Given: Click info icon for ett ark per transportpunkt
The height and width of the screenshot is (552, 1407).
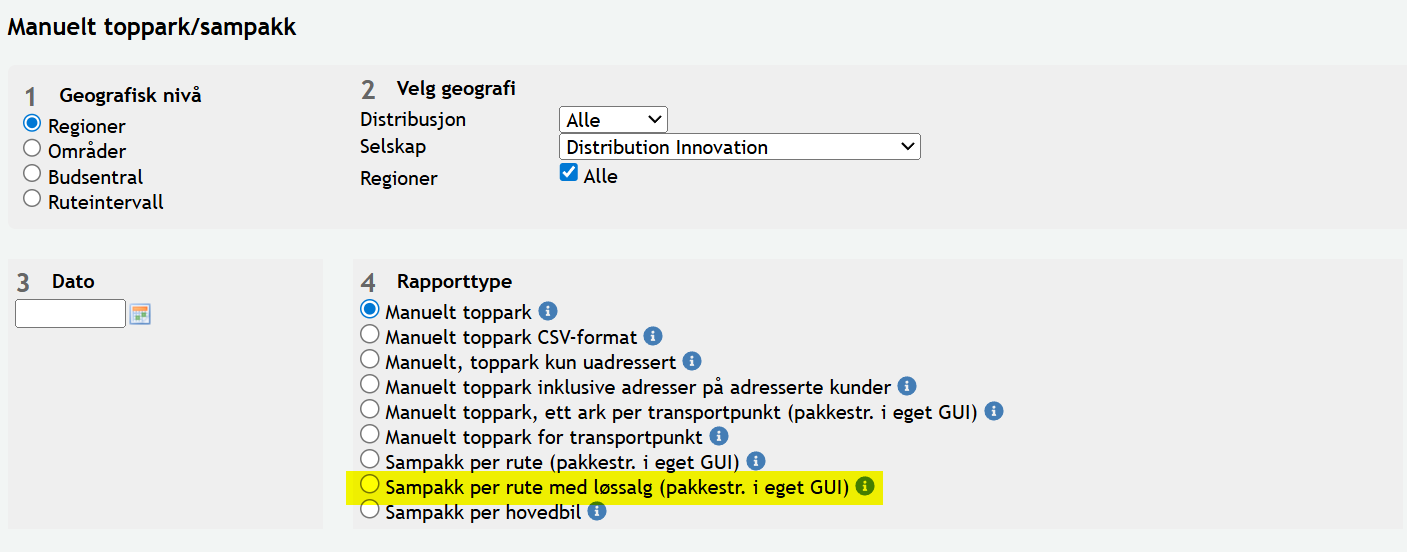Looking at the screenshot, I should click(x=994, y=411).
